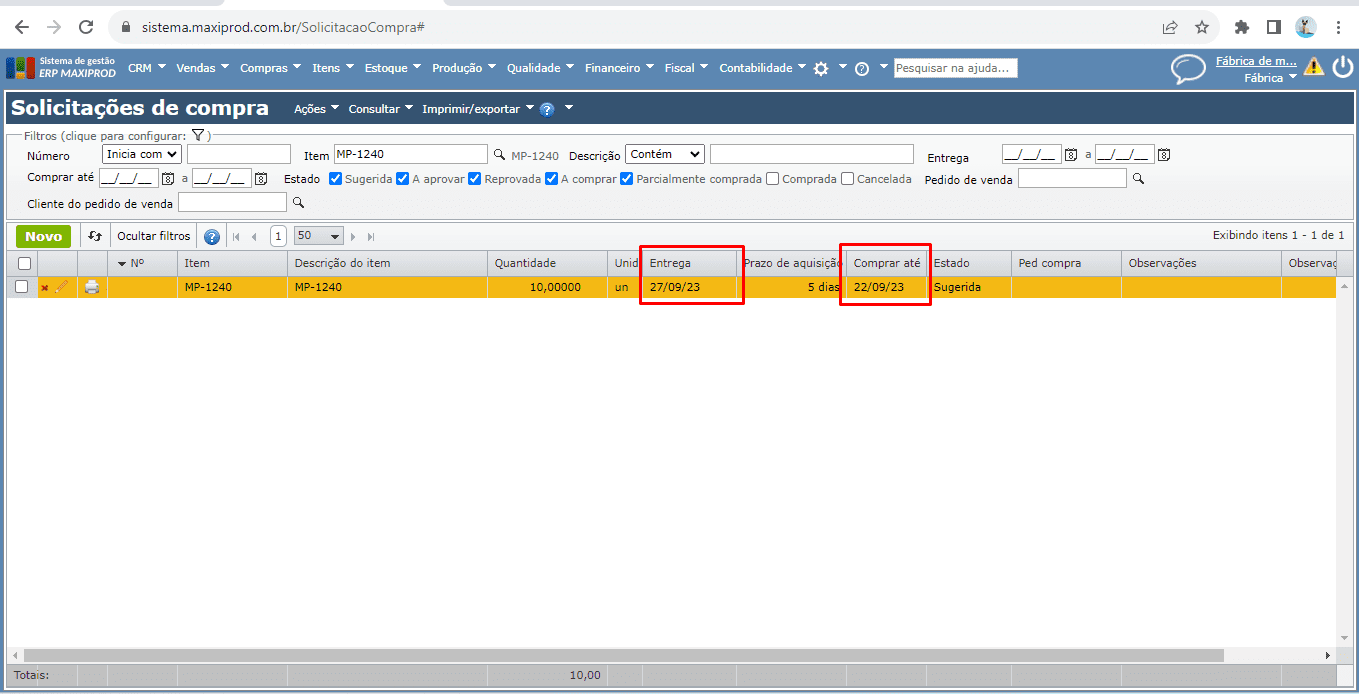Open the chat speech bubble icon
1359x694 pixels.
(x=1188, y=68)
